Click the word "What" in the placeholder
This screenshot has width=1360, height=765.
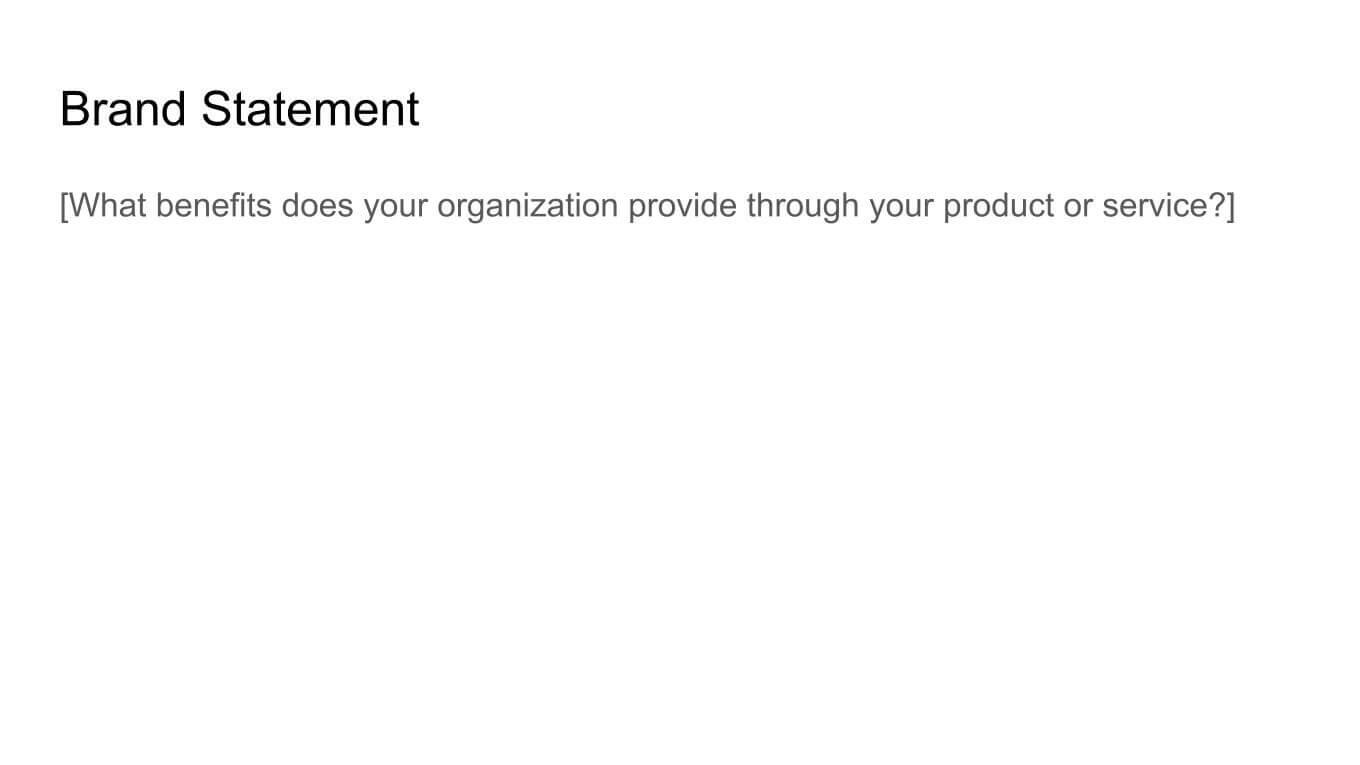[106, 206]
